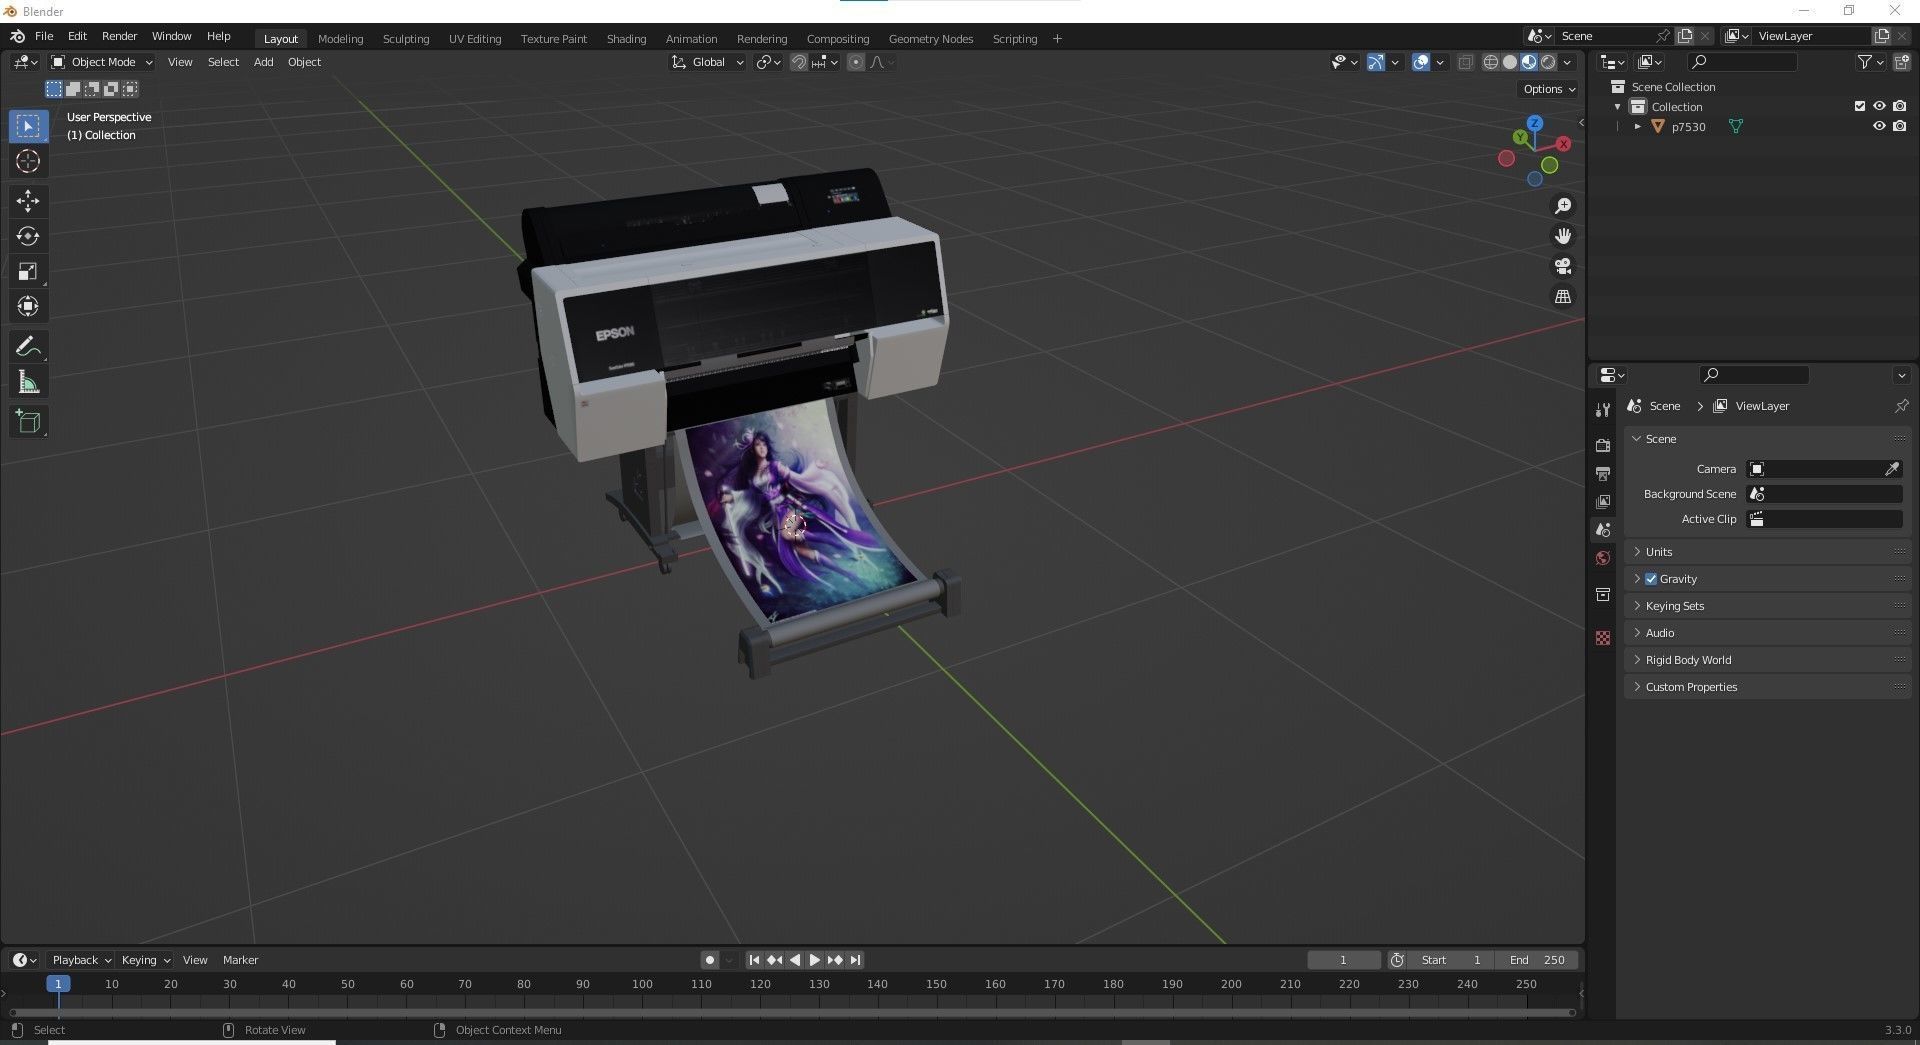Play the animation forward

[814, 960]
